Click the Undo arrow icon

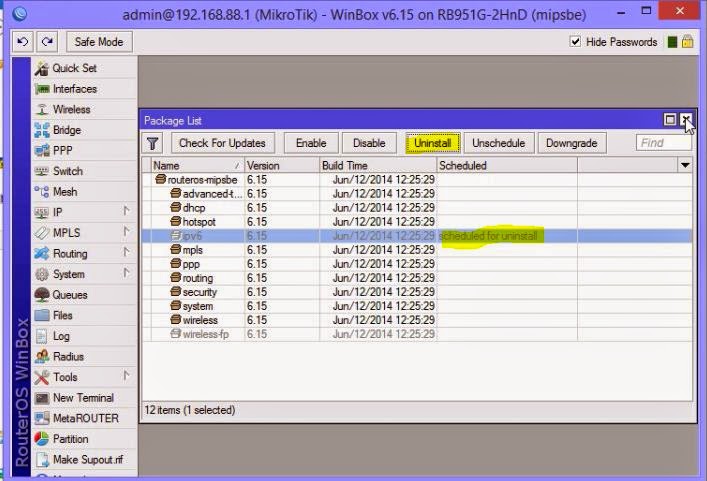(23, 42)
